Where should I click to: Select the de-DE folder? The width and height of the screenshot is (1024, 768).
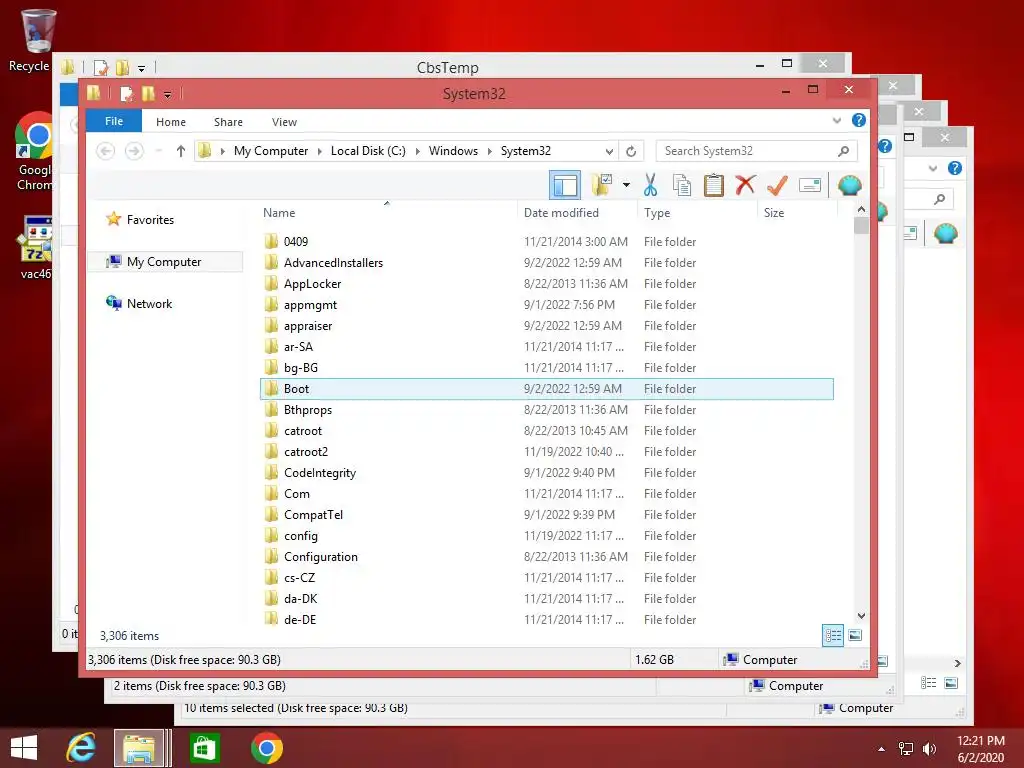[x=547, y=619]
